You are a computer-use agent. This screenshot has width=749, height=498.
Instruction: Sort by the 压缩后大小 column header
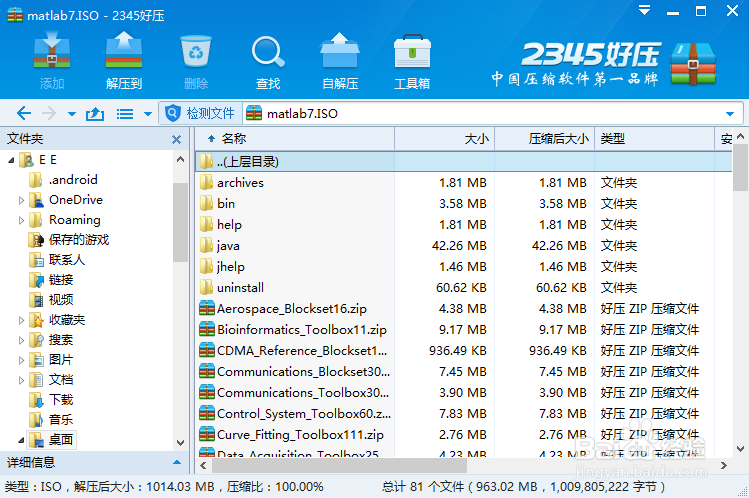point(545,139)
